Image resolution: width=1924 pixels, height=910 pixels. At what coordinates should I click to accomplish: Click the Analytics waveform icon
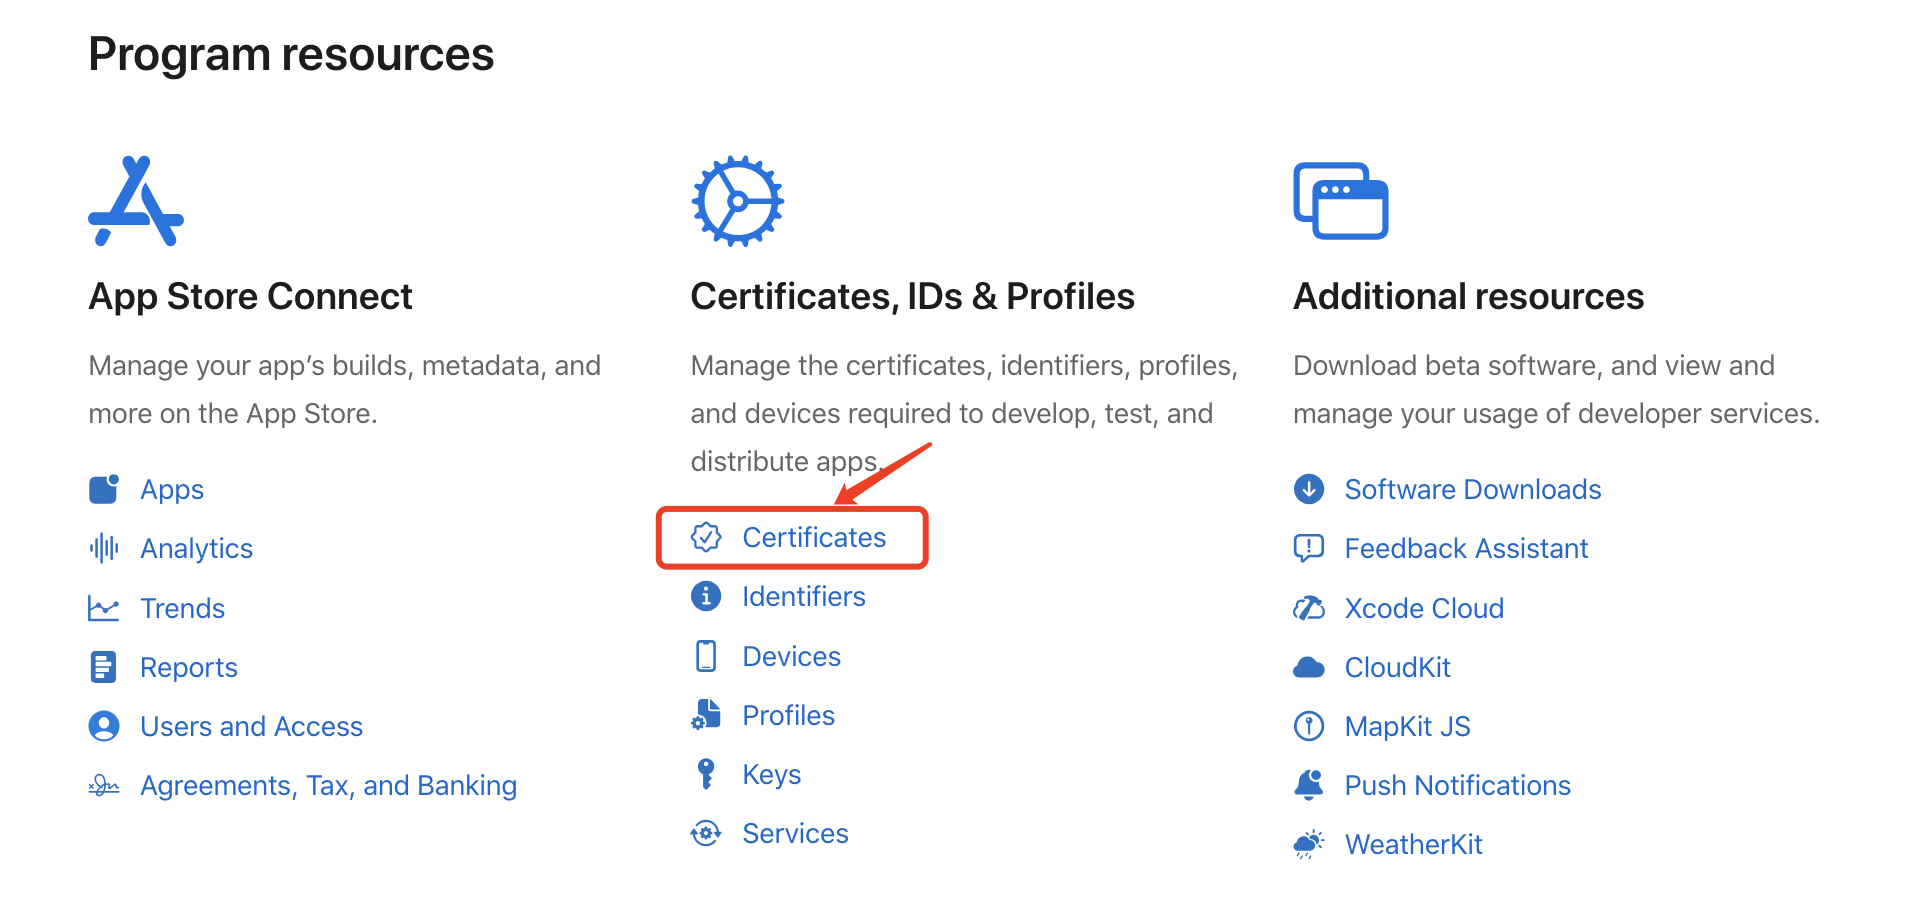(104, 548)
